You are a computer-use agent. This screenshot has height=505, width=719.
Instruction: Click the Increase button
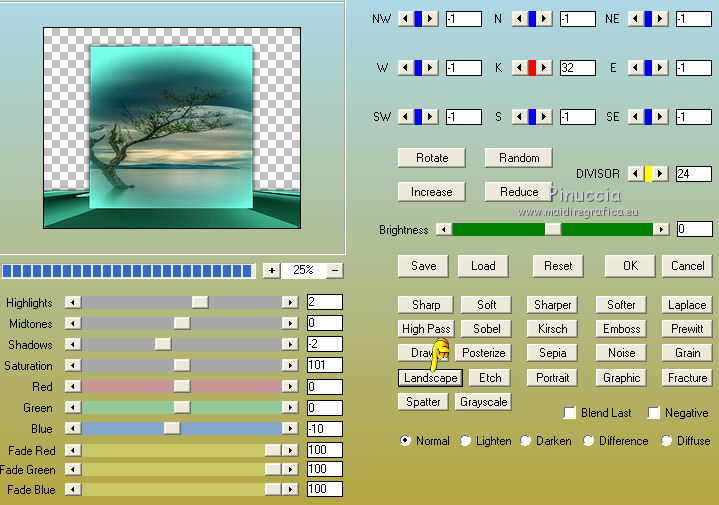pos(432,192)
